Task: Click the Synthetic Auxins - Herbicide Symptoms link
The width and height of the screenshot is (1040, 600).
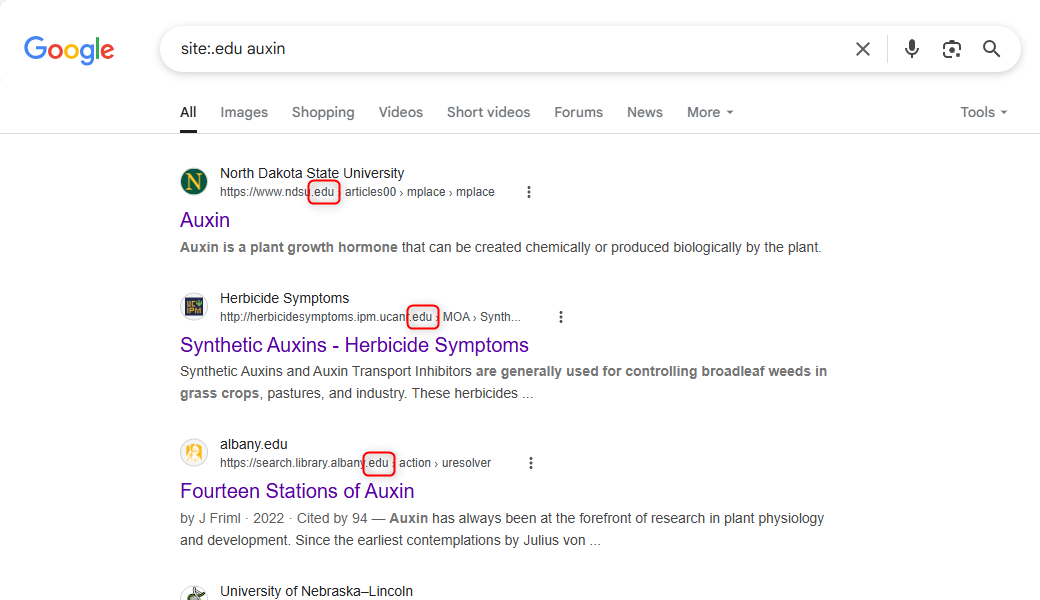Action: pos(354,344)
